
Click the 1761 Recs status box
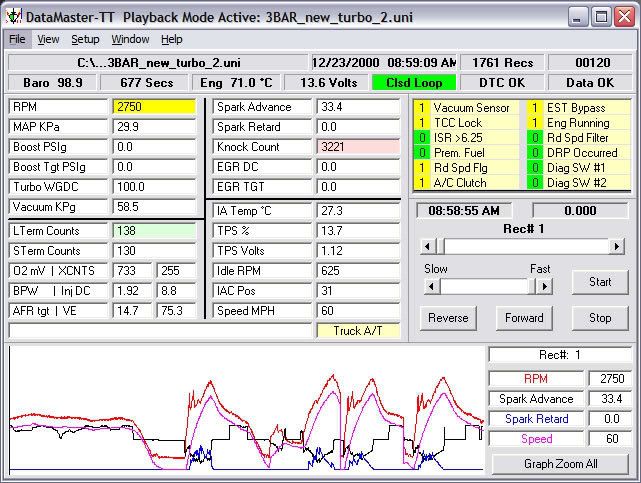coord(502,63)
